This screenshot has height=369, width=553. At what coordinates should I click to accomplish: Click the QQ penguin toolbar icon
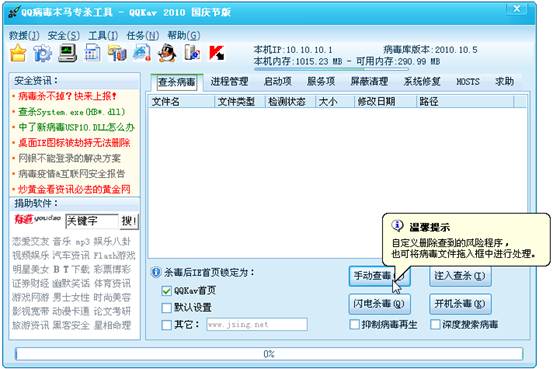point(167,53)
